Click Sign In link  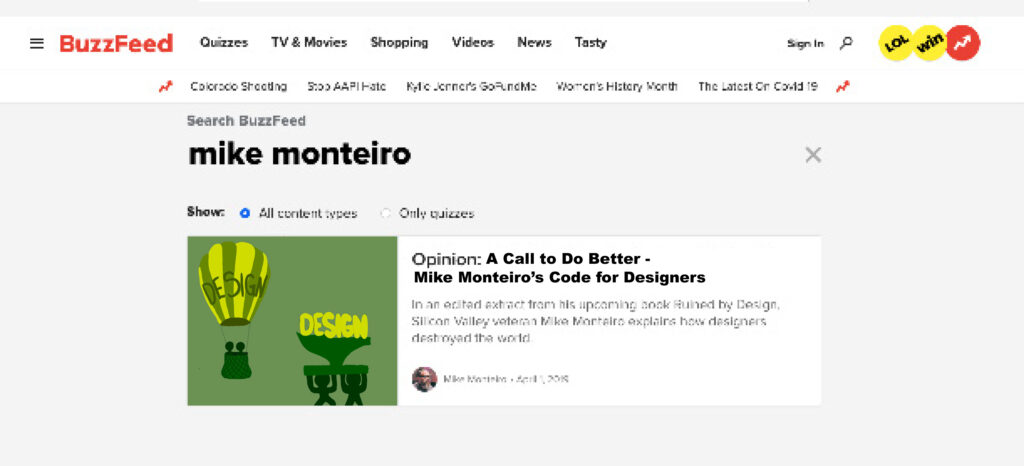click(805, 44)
